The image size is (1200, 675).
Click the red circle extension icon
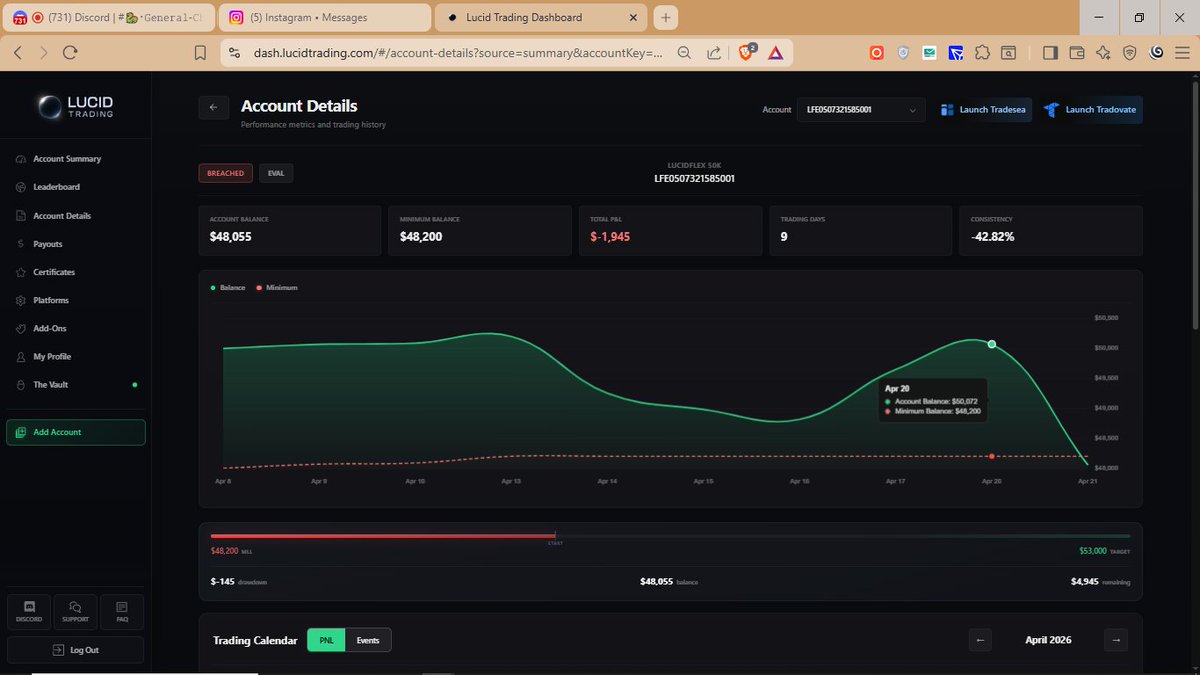click(876, 53)
